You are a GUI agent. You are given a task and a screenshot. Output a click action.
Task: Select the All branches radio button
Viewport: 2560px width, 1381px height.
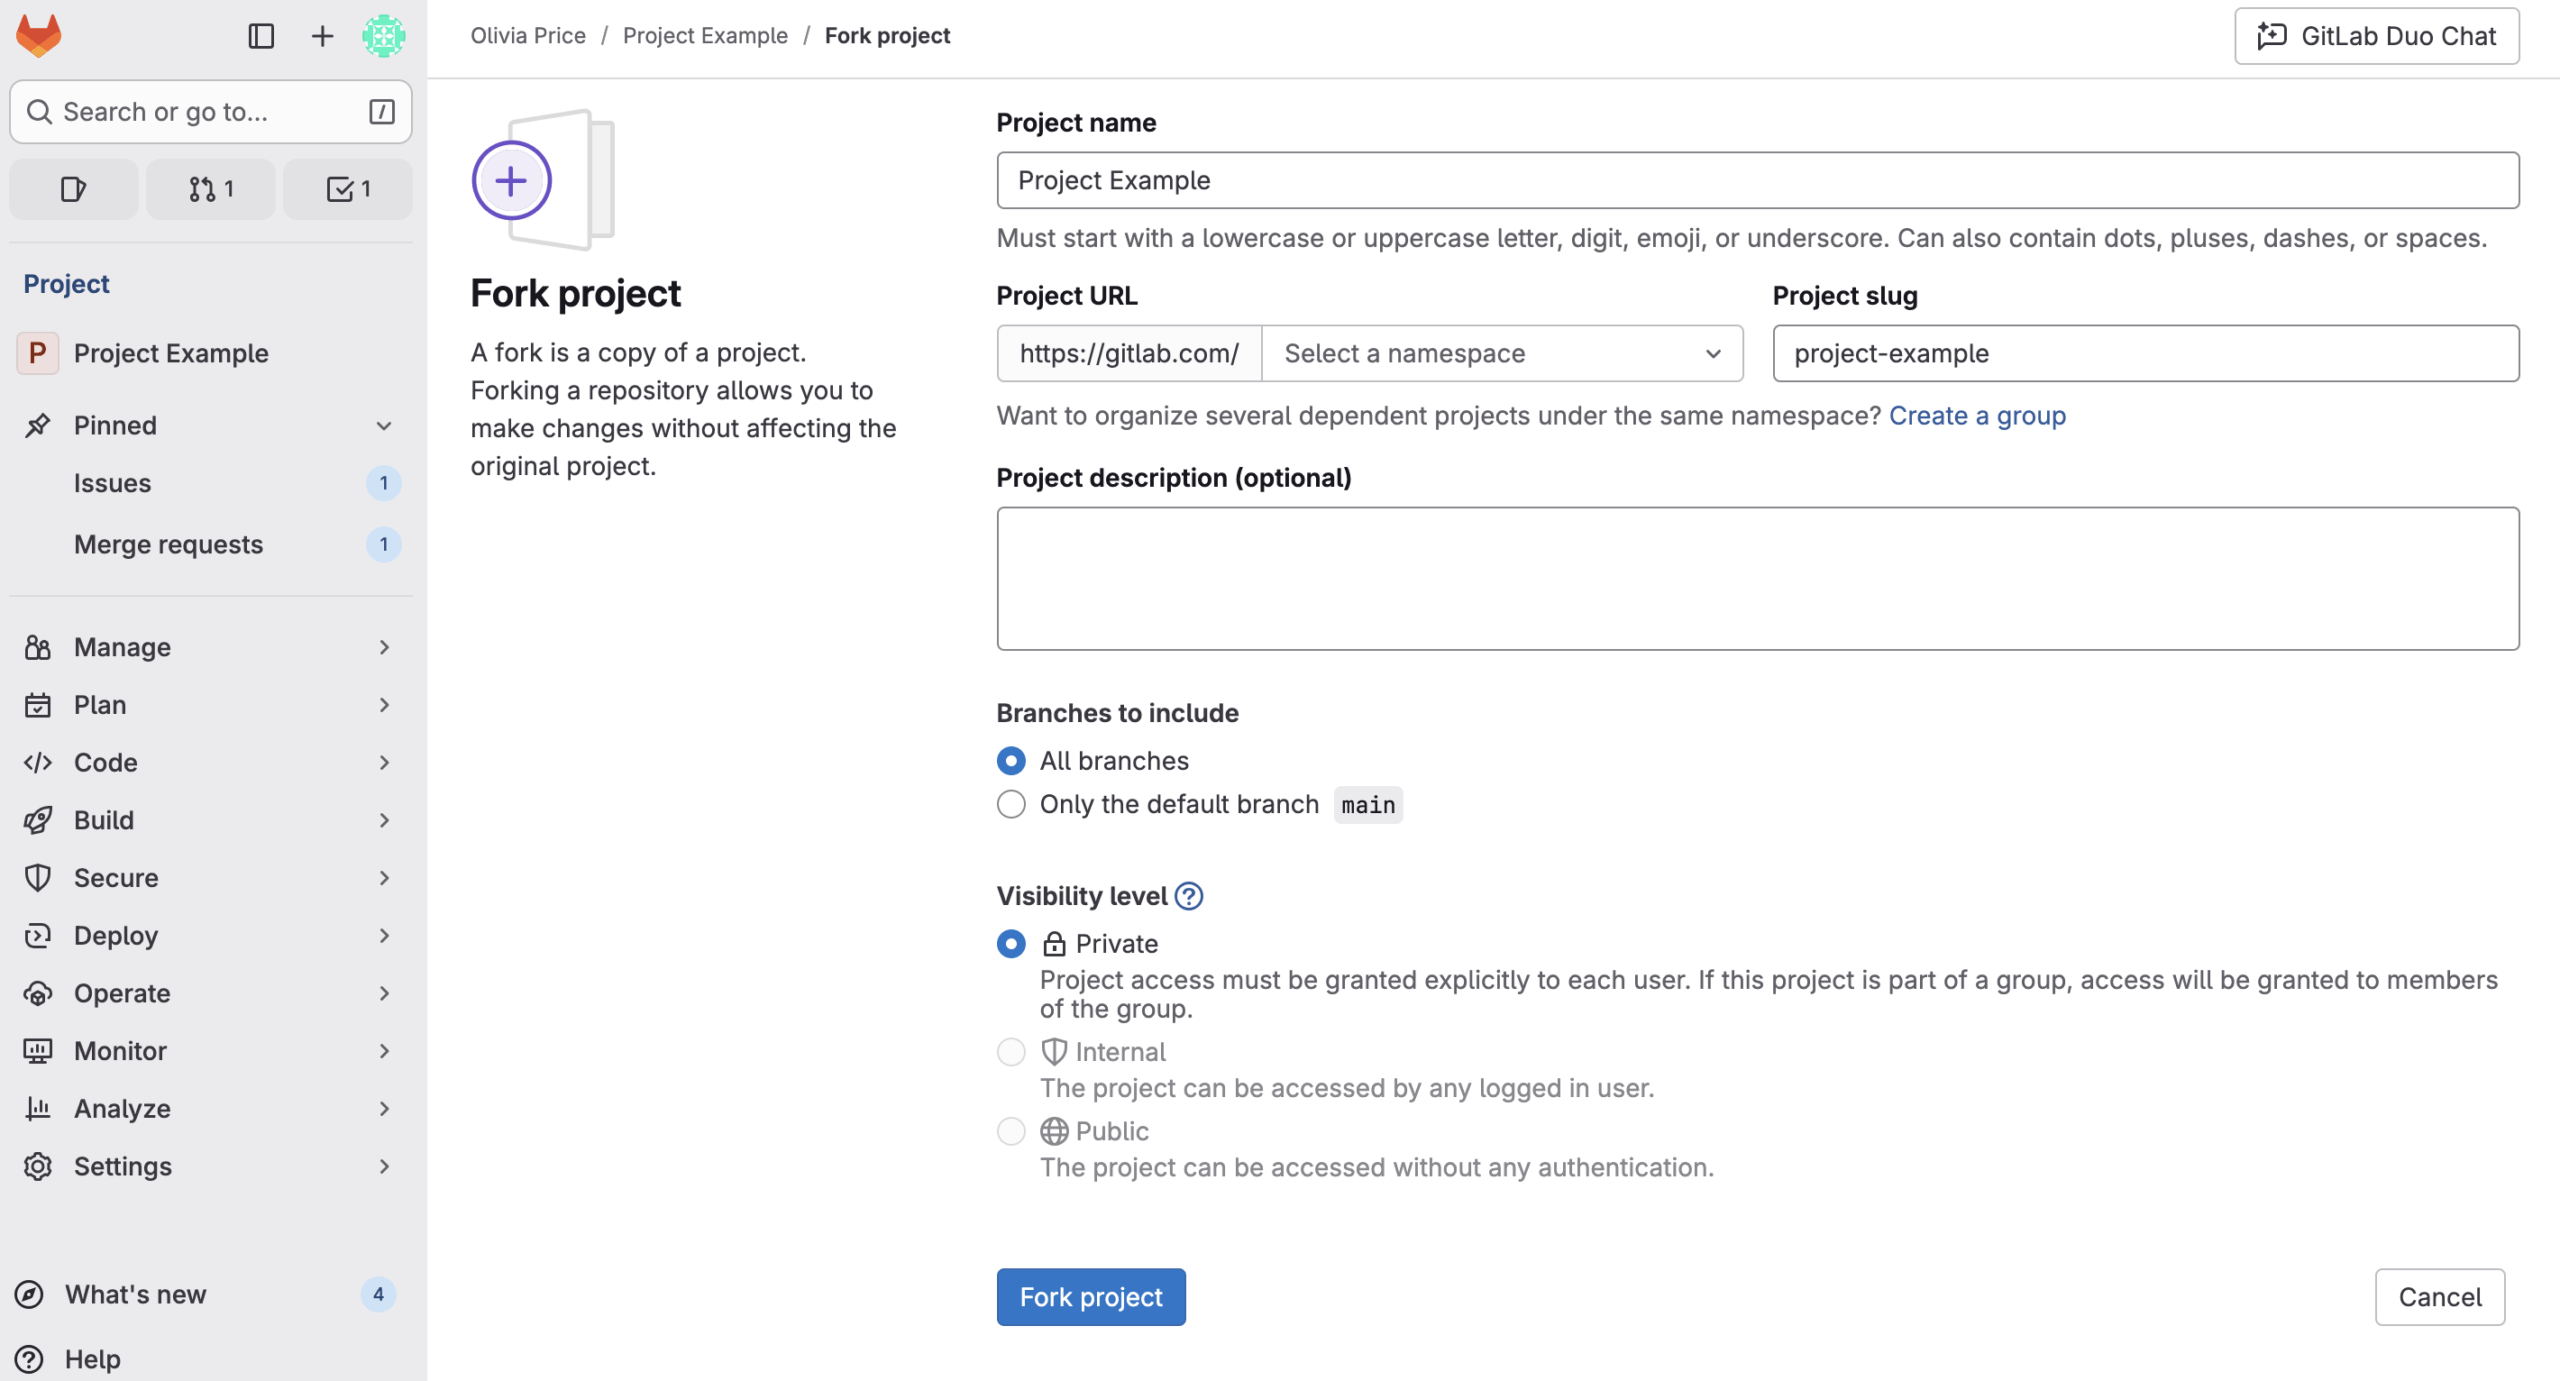(x=1011, y=761)
